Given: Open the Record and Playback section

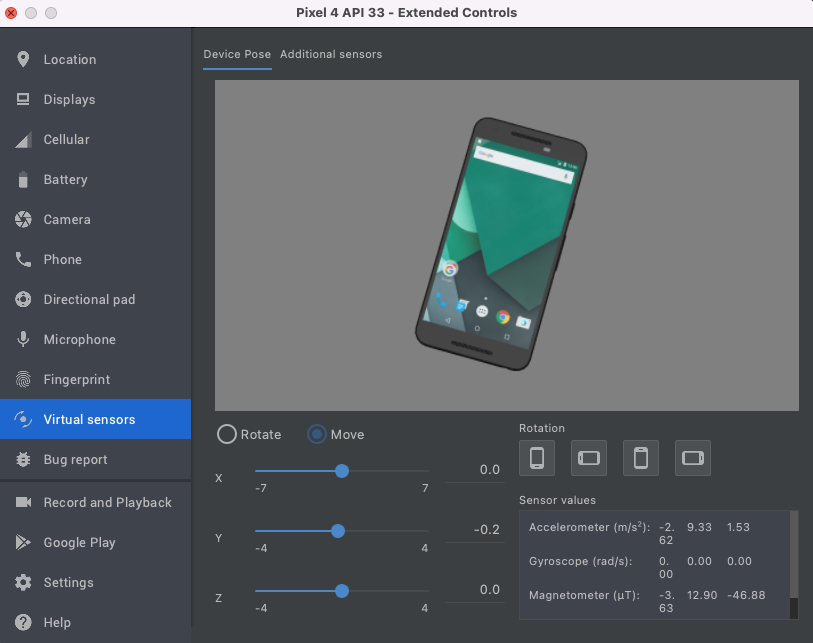Looking at the screenshot, I should coord(95,502).
